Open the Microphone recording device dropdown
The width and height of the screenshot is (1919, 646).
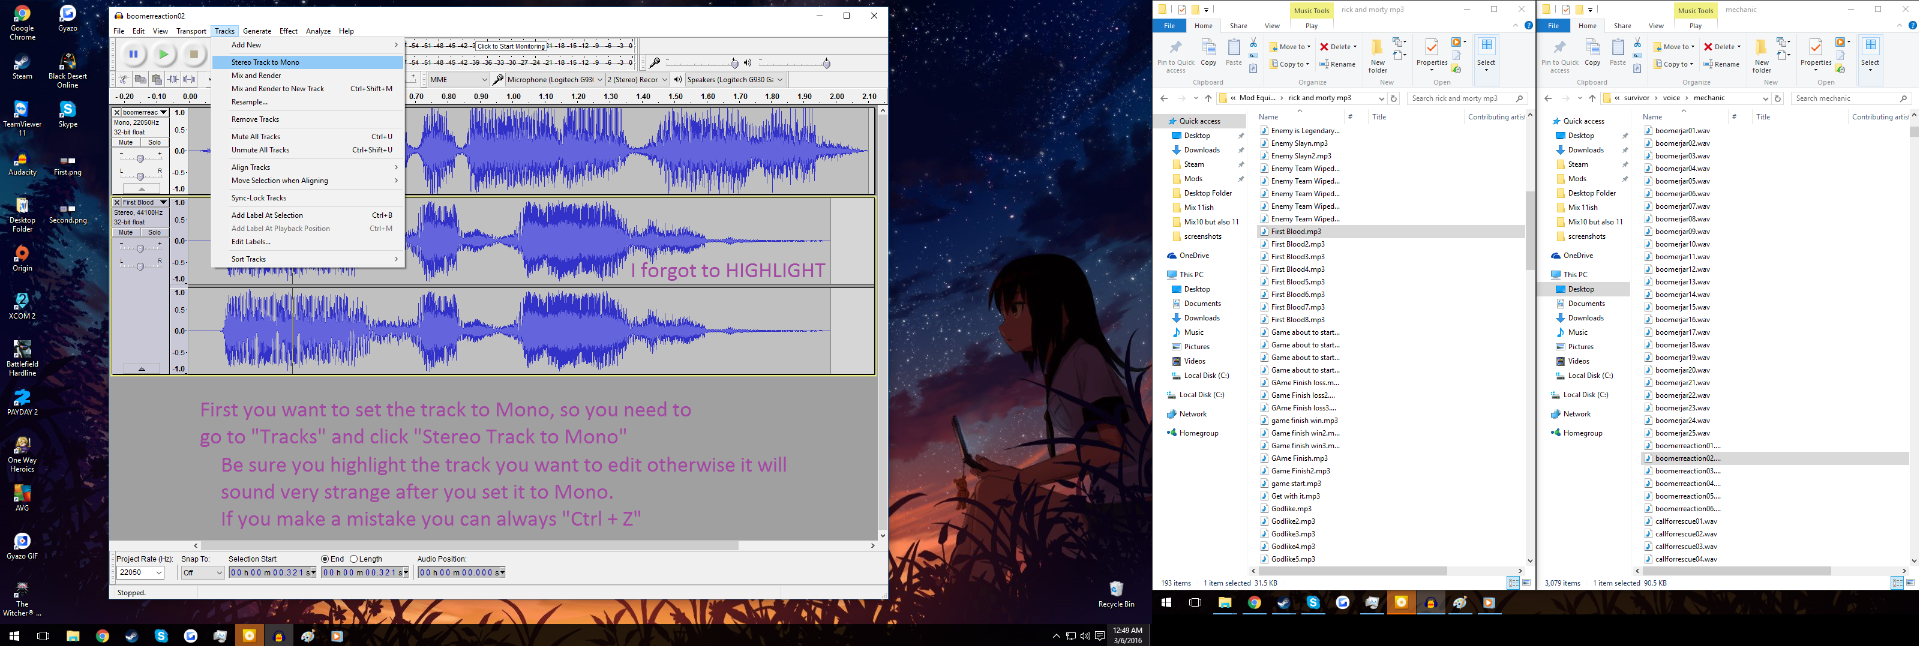coord(554,79)
